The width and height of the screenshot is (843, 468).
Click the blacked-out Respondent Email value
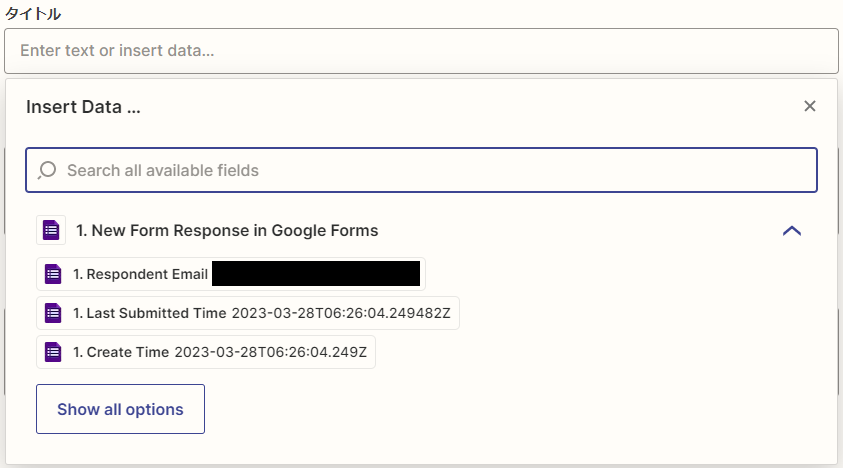click(316, 274)
